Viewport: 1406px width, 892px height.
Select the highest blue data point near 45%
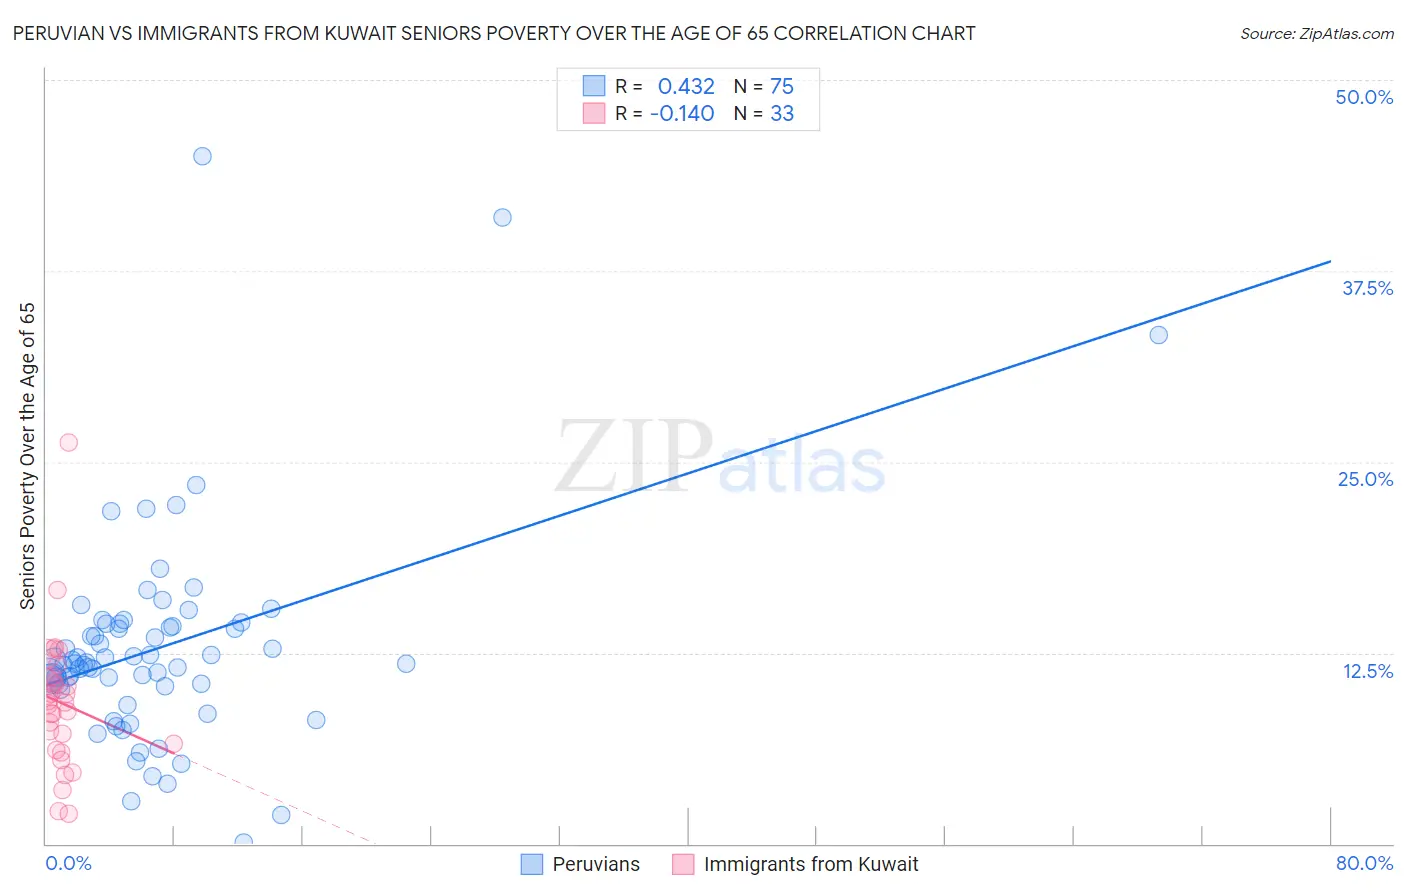point(202,156)
